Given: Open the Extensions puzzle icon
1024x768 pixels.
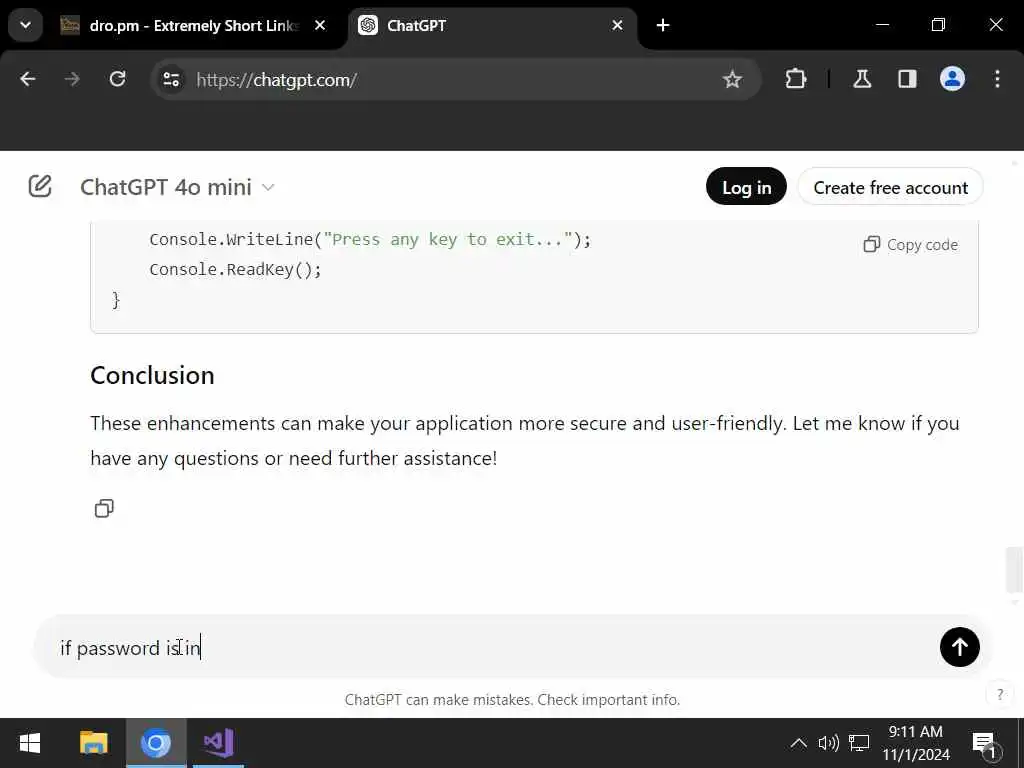Looking at the screenshot, I should [x=795, y=80].
